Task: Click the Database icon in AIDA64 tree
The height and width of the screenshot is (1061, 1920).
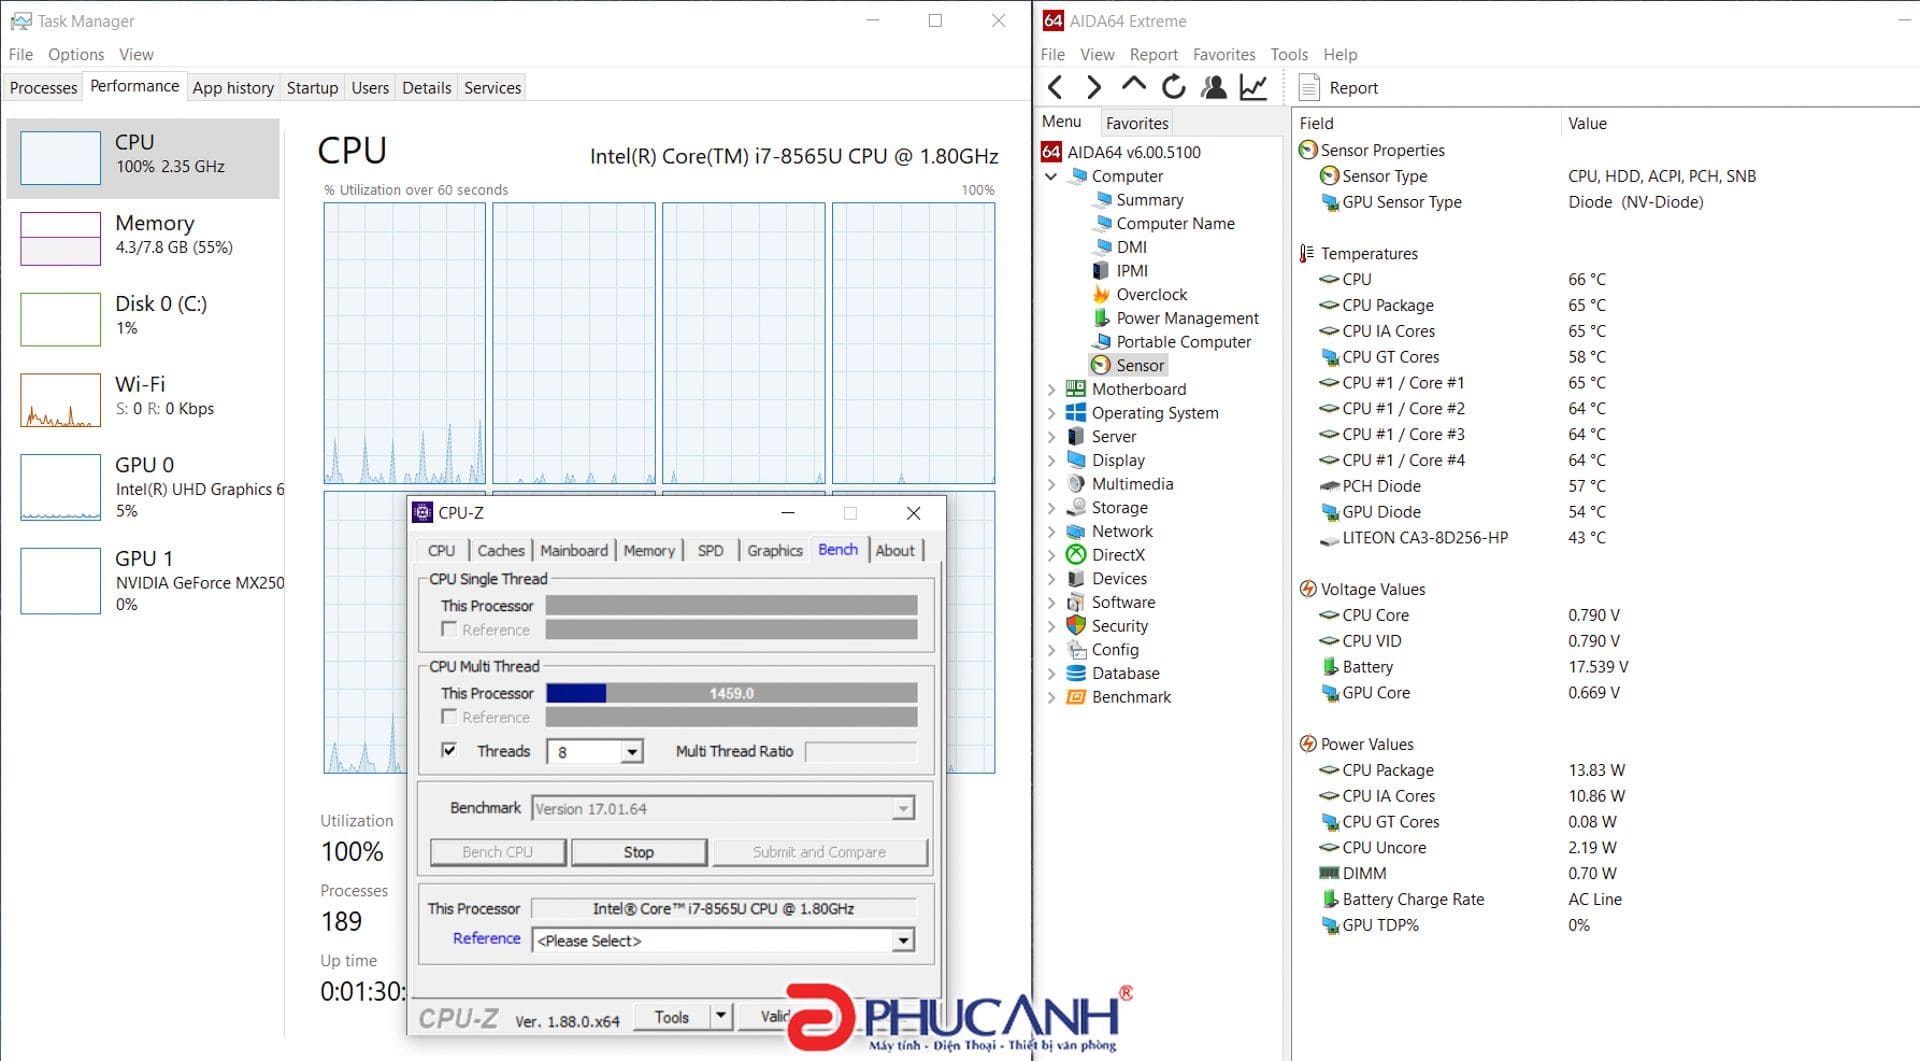Action: point(1076,674)
